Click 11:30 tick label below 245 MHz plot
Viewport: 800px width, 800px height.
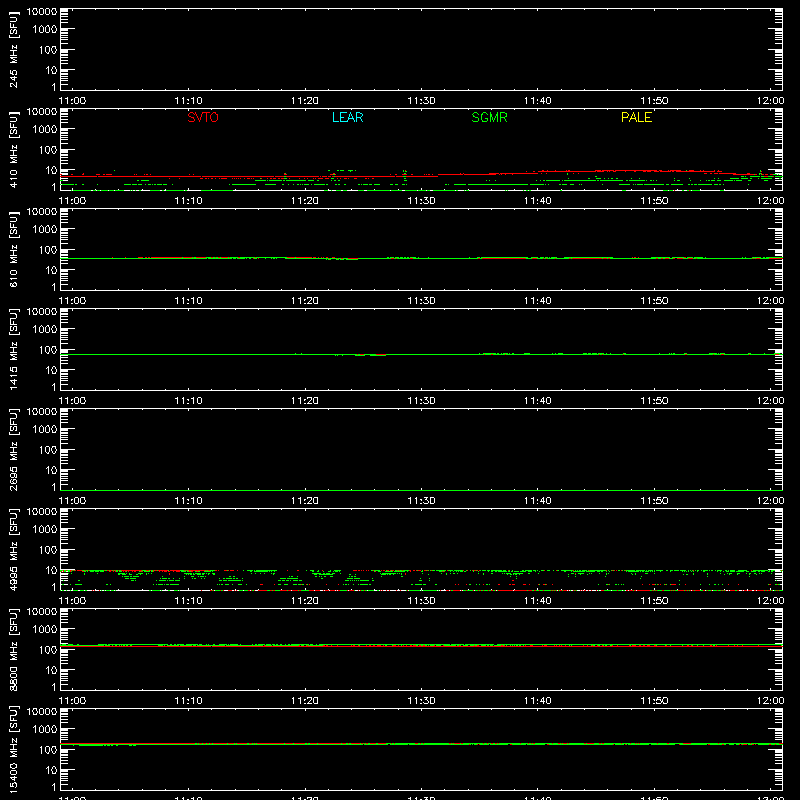(421, 101)
